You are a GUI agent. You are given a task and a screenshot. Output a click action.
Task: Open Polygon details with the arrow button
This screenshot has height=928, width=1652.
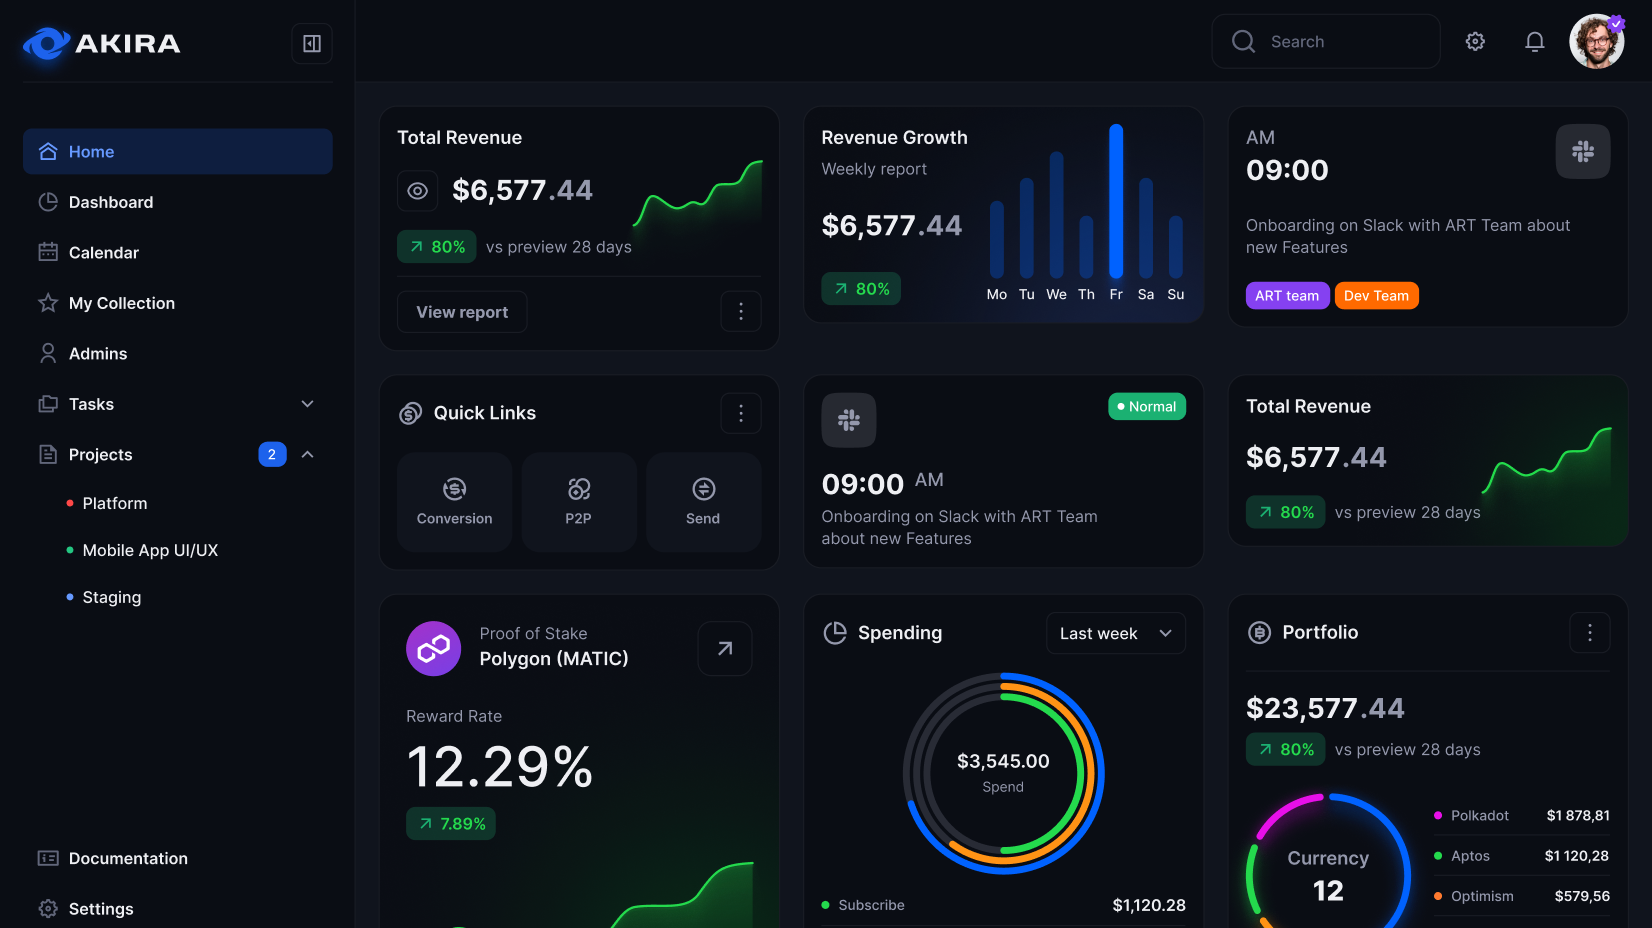coord(725,649)
